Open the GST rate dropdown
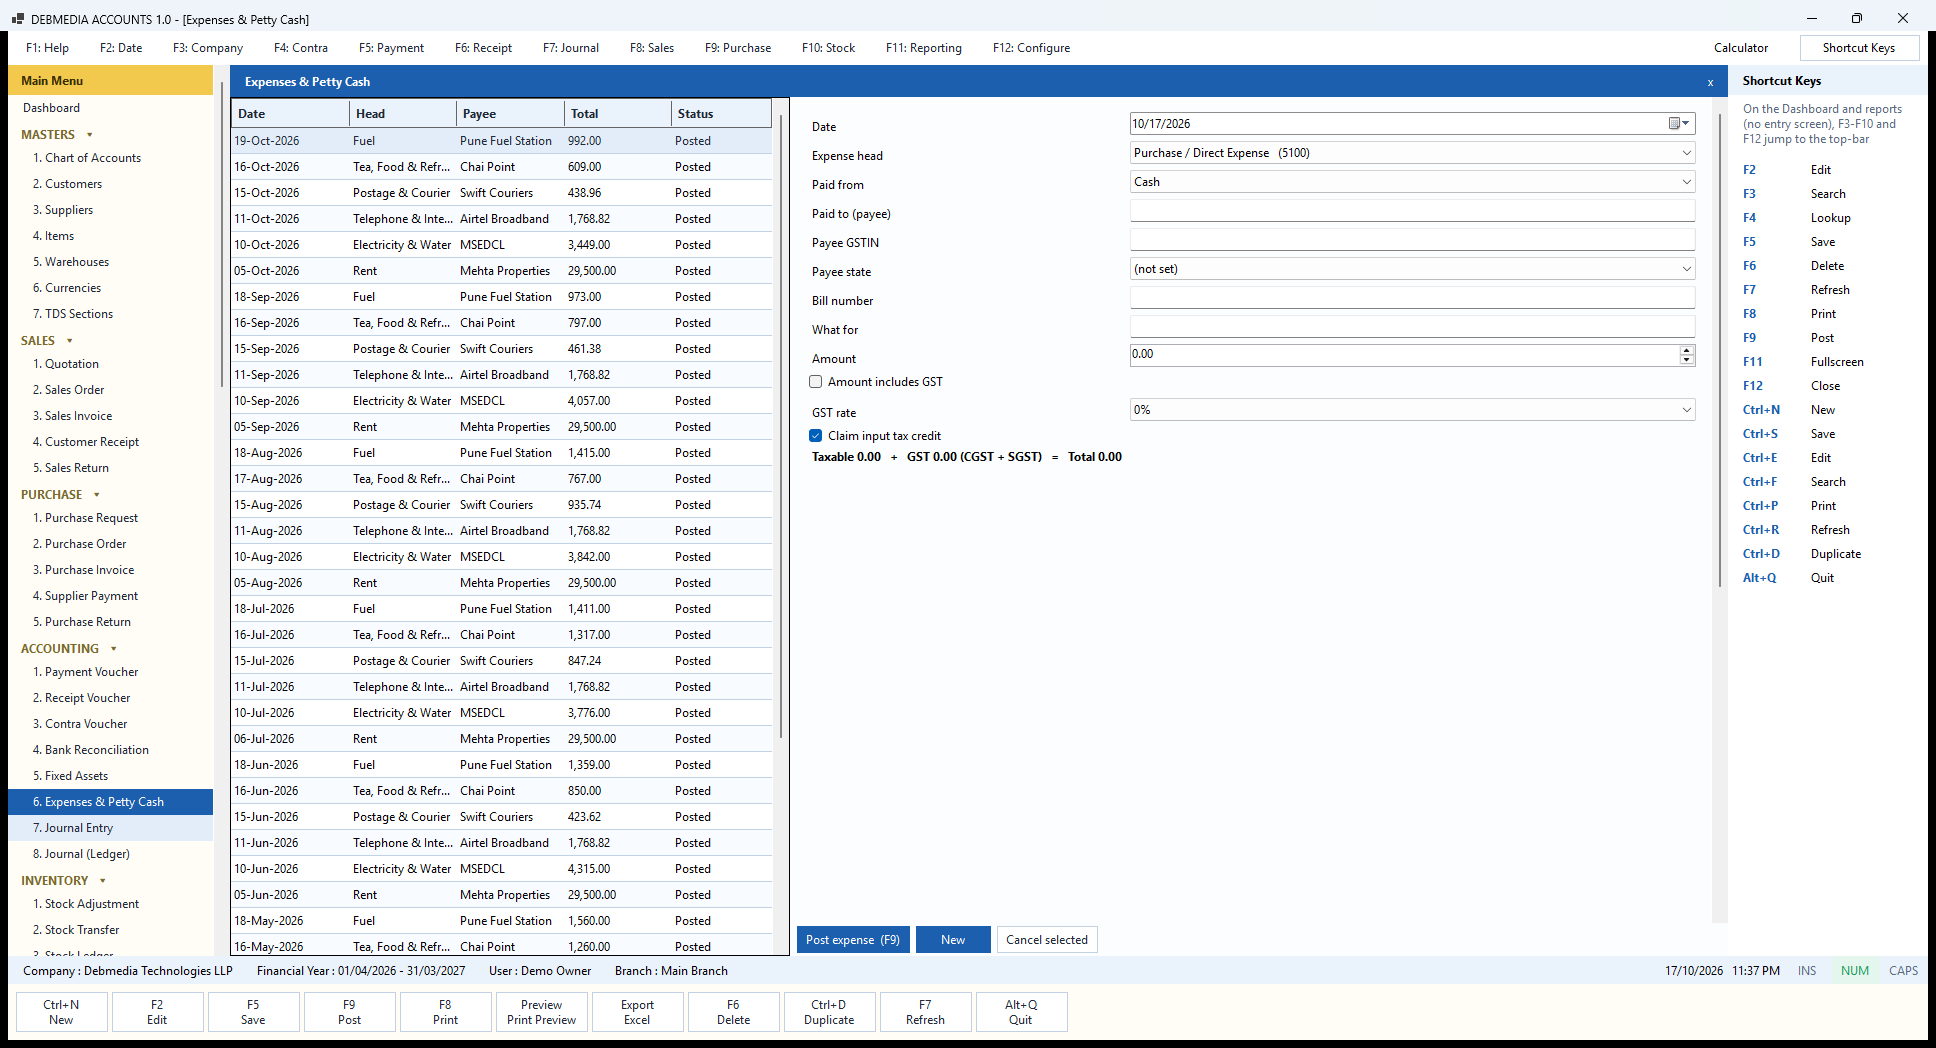The image size is (1936, 1048). tap(1686, 410)
